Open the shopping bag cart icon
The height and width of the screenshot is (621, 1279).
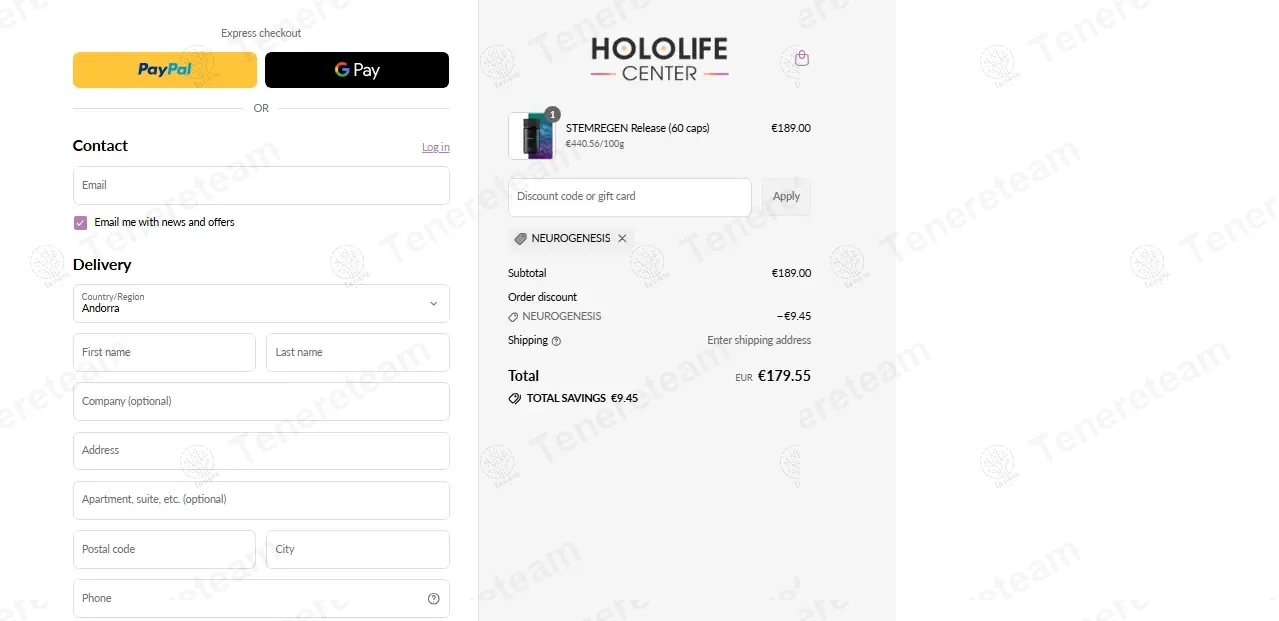801,58
